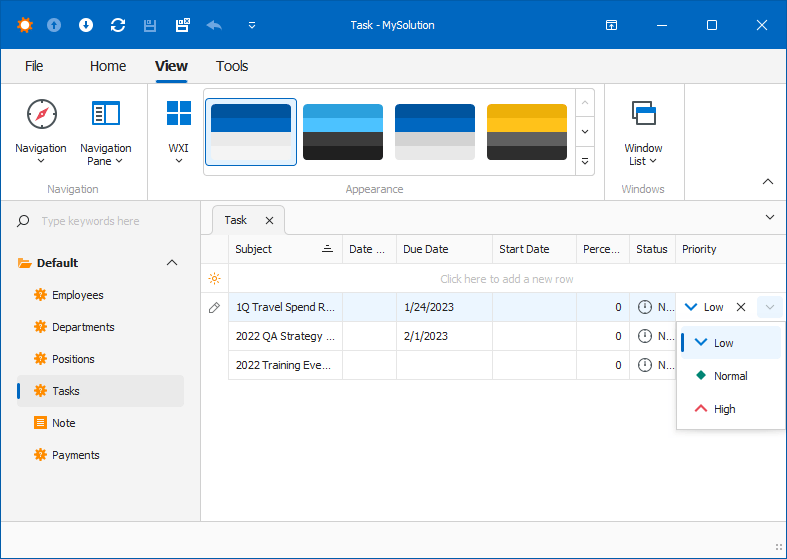This screenshot has width=787, height=559.
Task: Select the 2022 Training Eve... subject cell
Action: click(x=285, y=365)
